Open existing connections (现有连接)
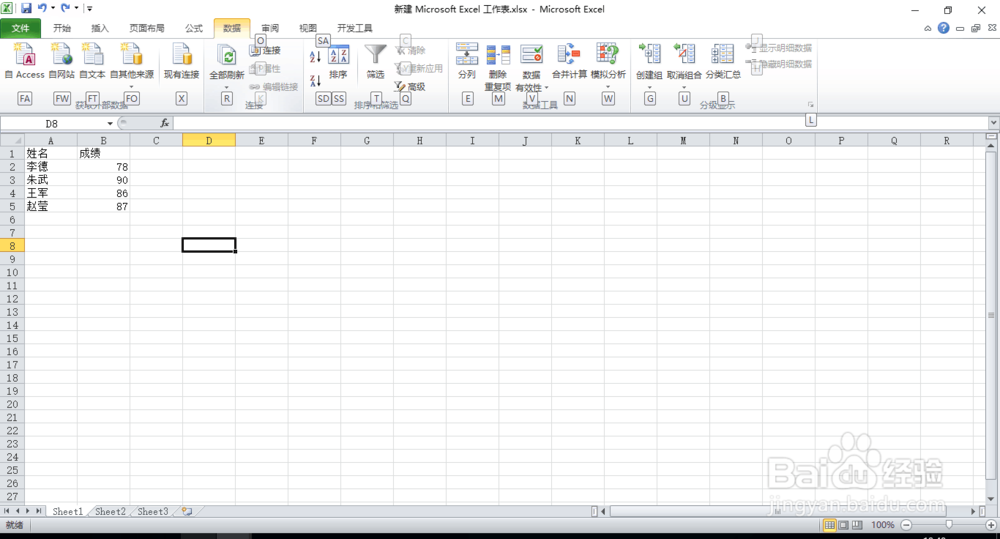 [182, 61]
